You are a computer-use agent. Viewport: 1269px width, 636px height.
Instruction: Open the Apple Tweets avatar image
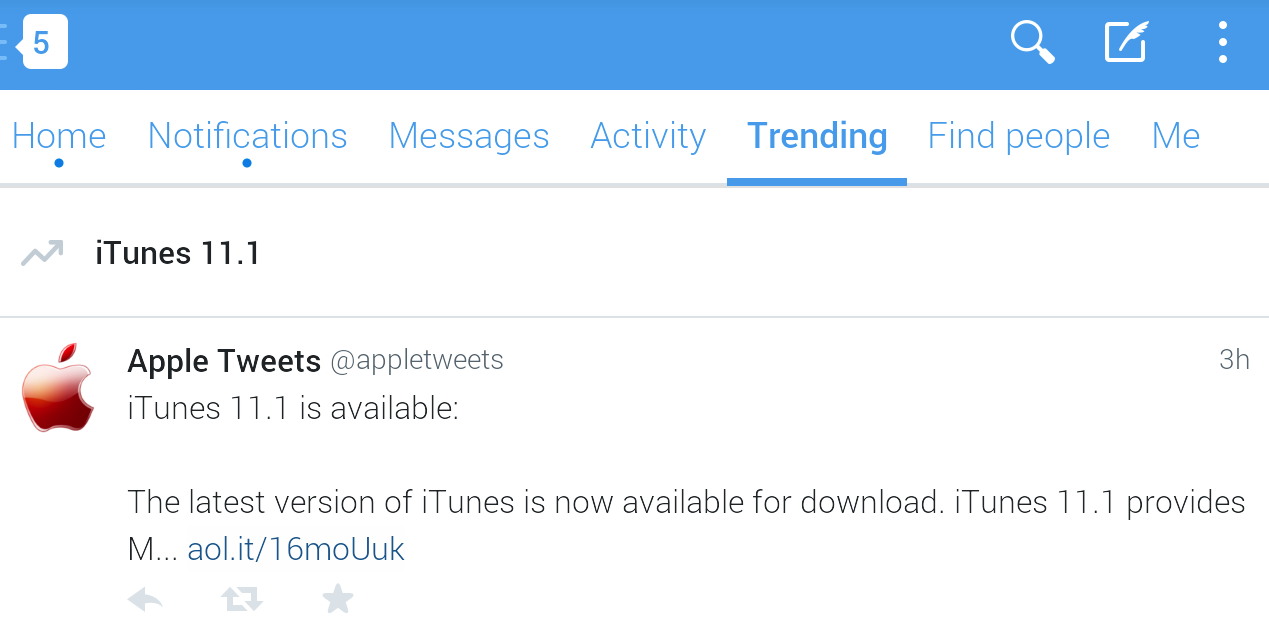58,388
